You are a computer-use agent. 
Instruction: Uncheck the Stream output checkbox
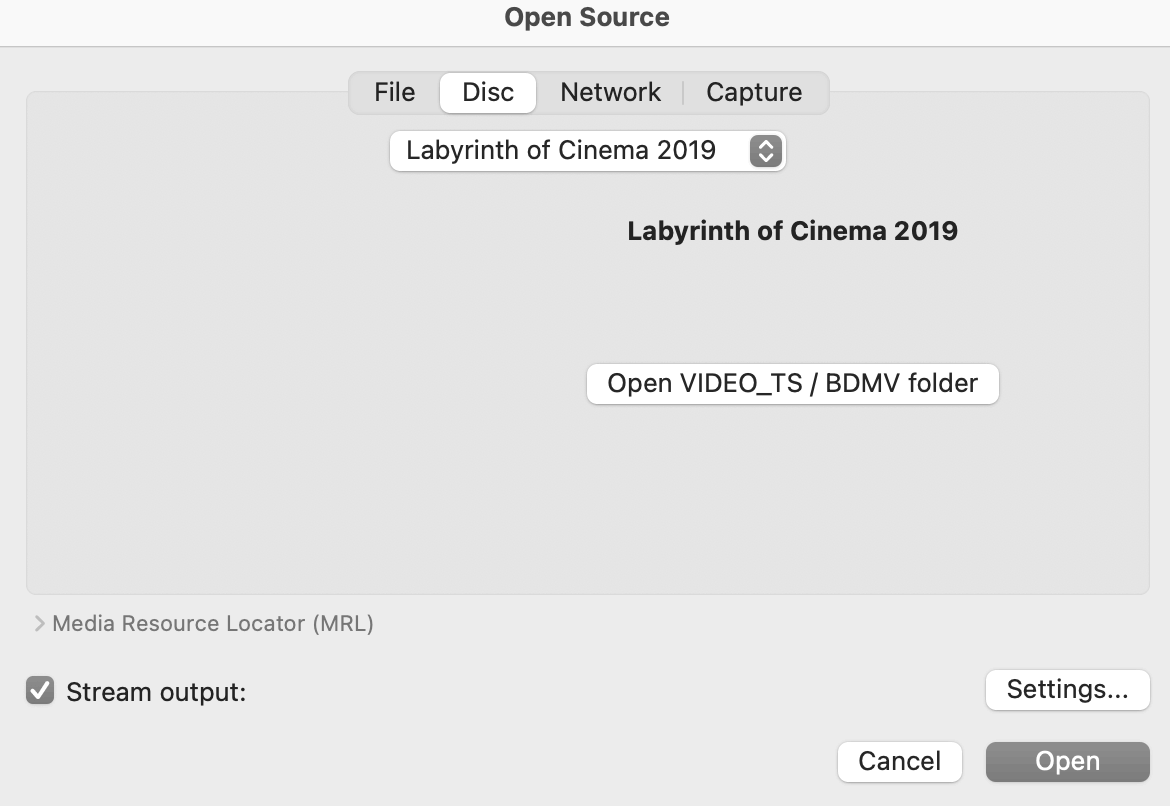[x=40, y=691]
